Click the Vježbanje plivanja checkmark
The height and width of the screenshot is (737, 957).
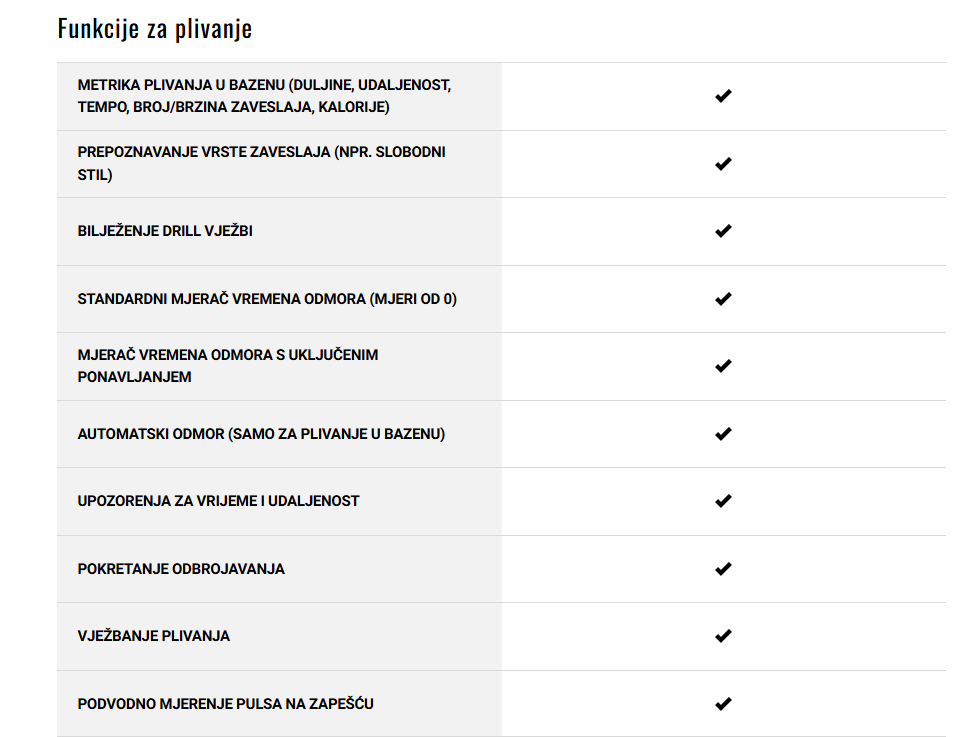tap(723, 636)
